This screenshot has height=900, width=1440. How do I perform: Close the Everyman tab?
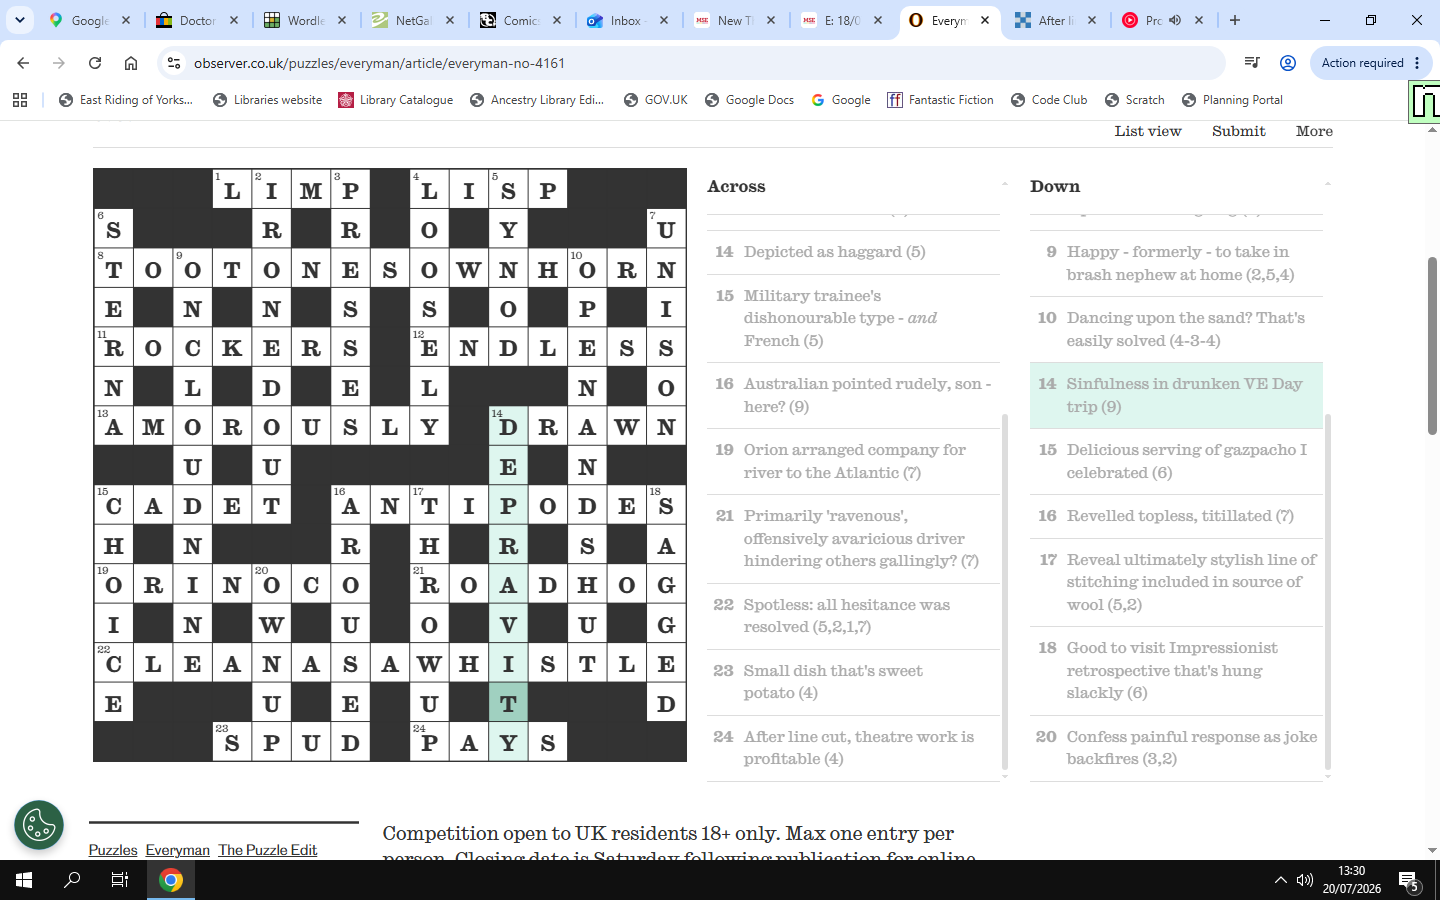pyautogui.click(x=985, y=20)
